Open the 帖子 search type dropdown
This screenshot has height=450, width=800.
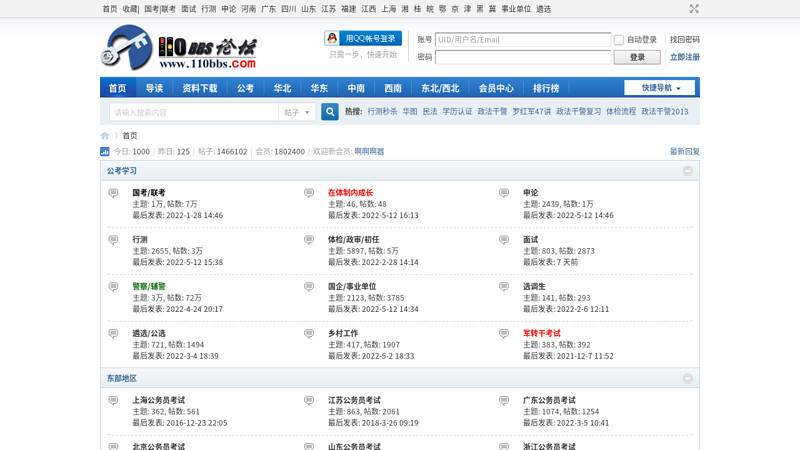pyautogui.click(x=297, y=112)
